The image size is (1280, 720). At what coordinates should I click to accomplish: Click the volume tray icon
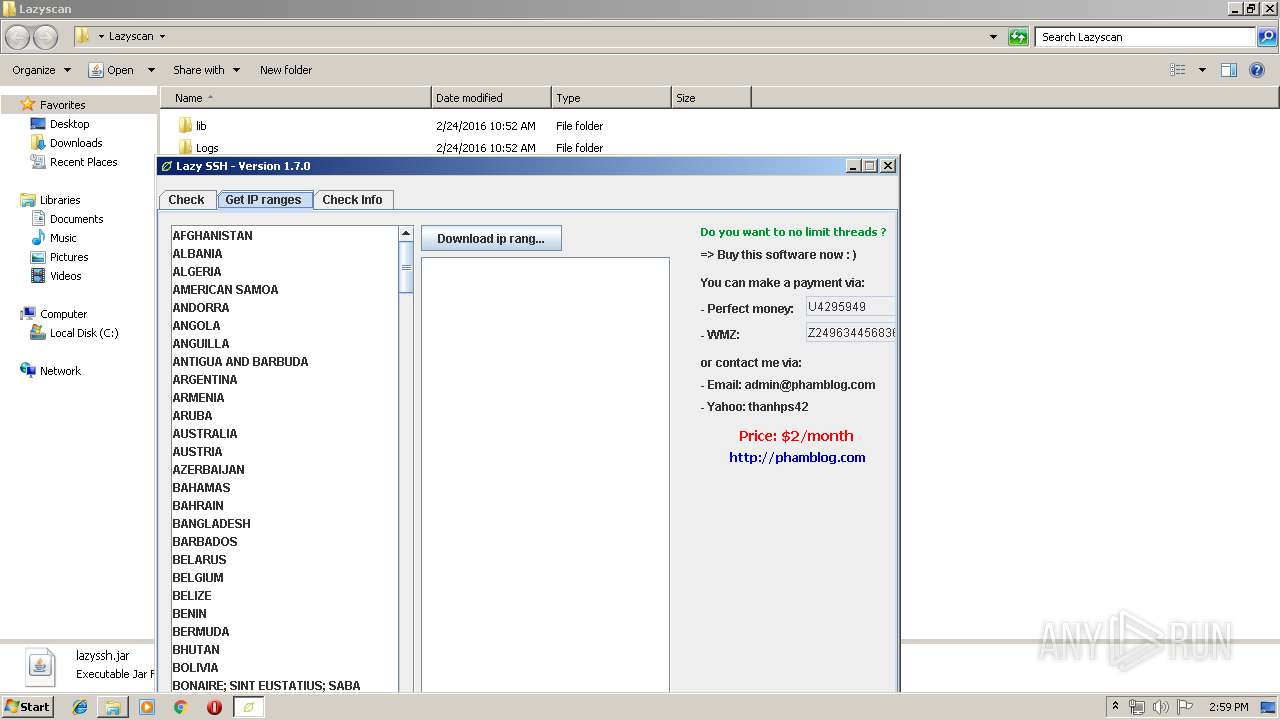coord(1161,707)
